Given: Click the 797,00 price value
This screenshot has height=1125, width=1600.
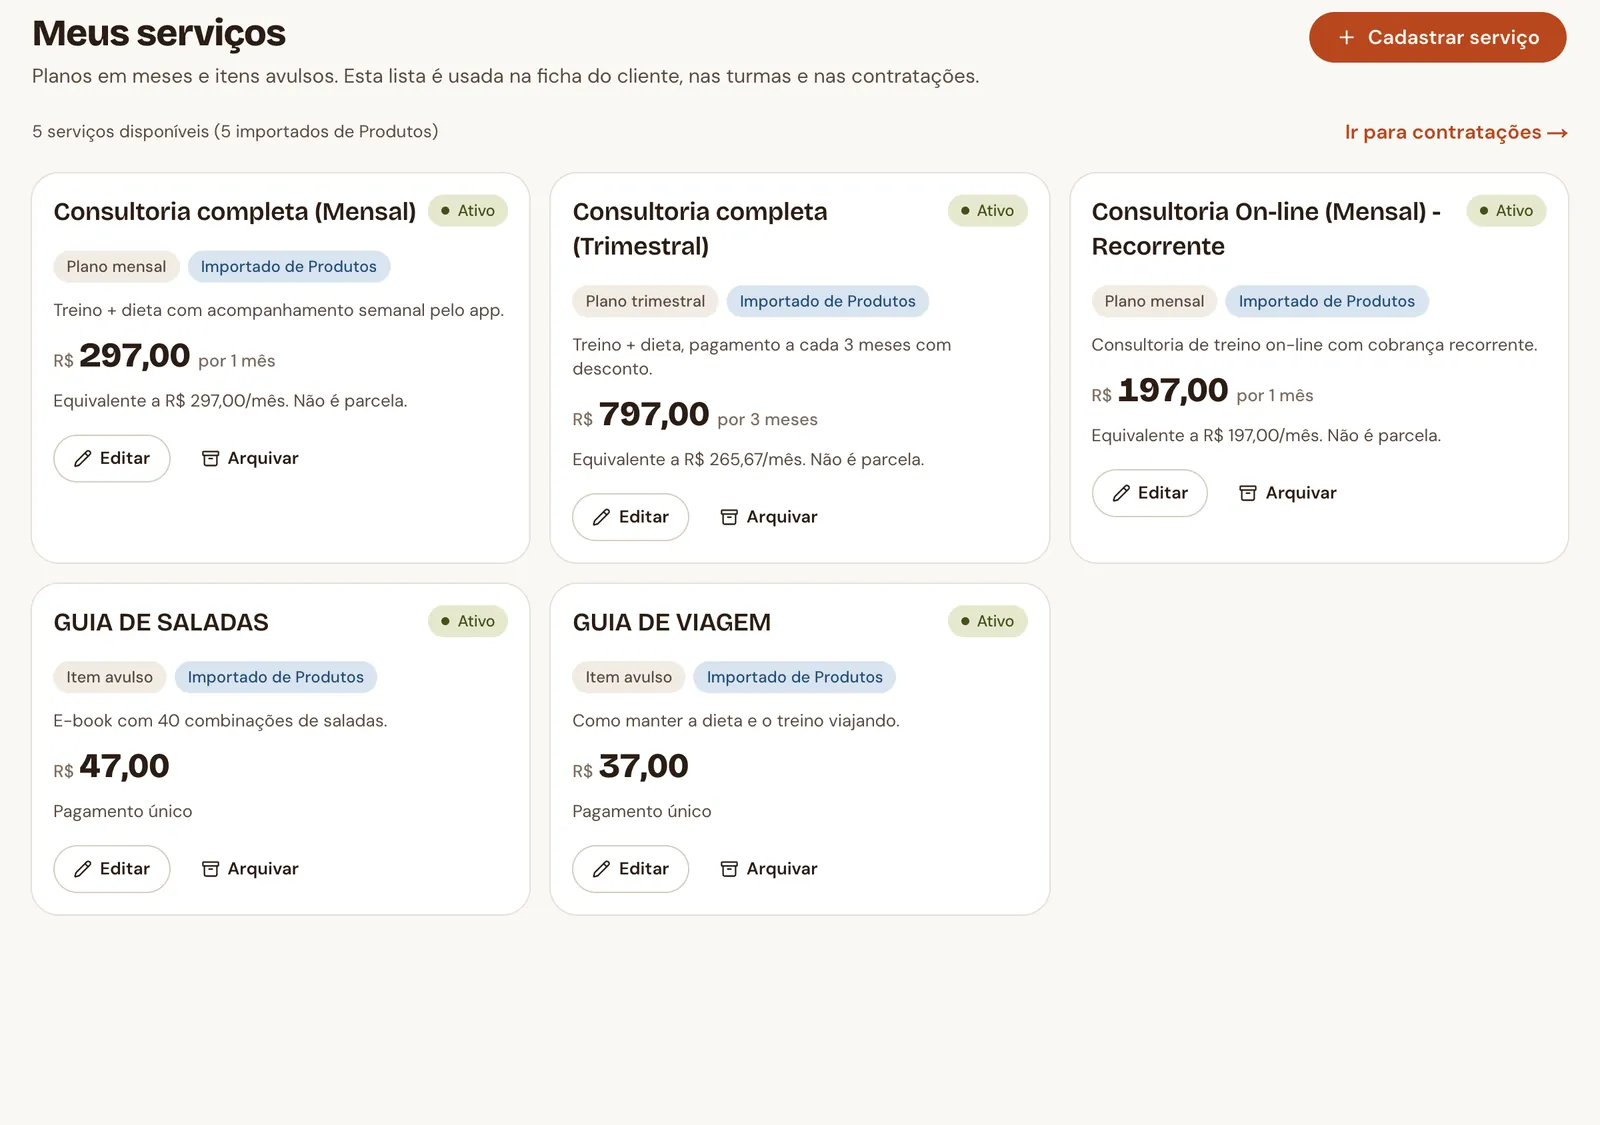Looking at the screenshot, I should [654, 414].
